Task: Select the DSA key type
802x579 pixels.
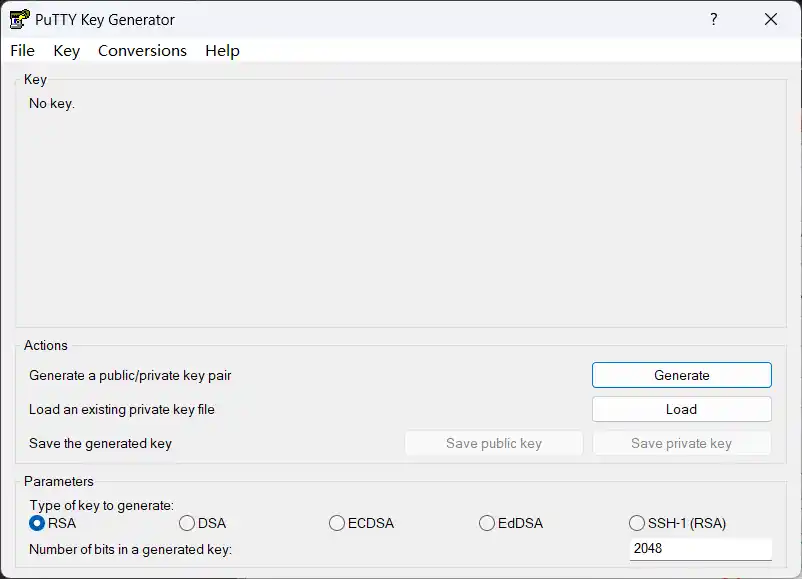Action: [203, 523]
